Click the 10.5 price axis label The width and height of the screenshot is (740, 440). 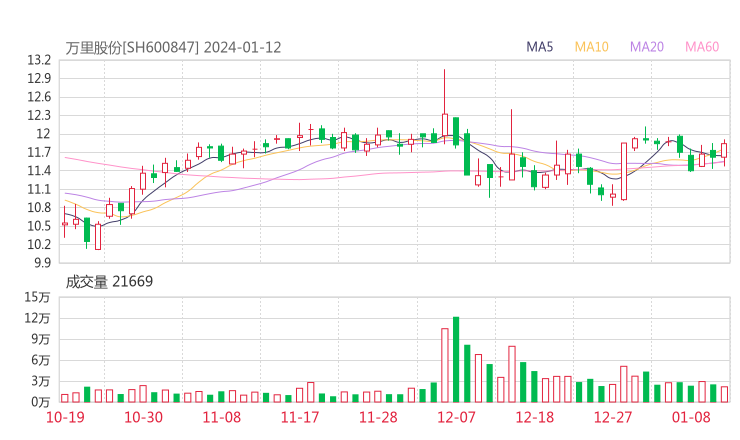click(x=39, y=226)
